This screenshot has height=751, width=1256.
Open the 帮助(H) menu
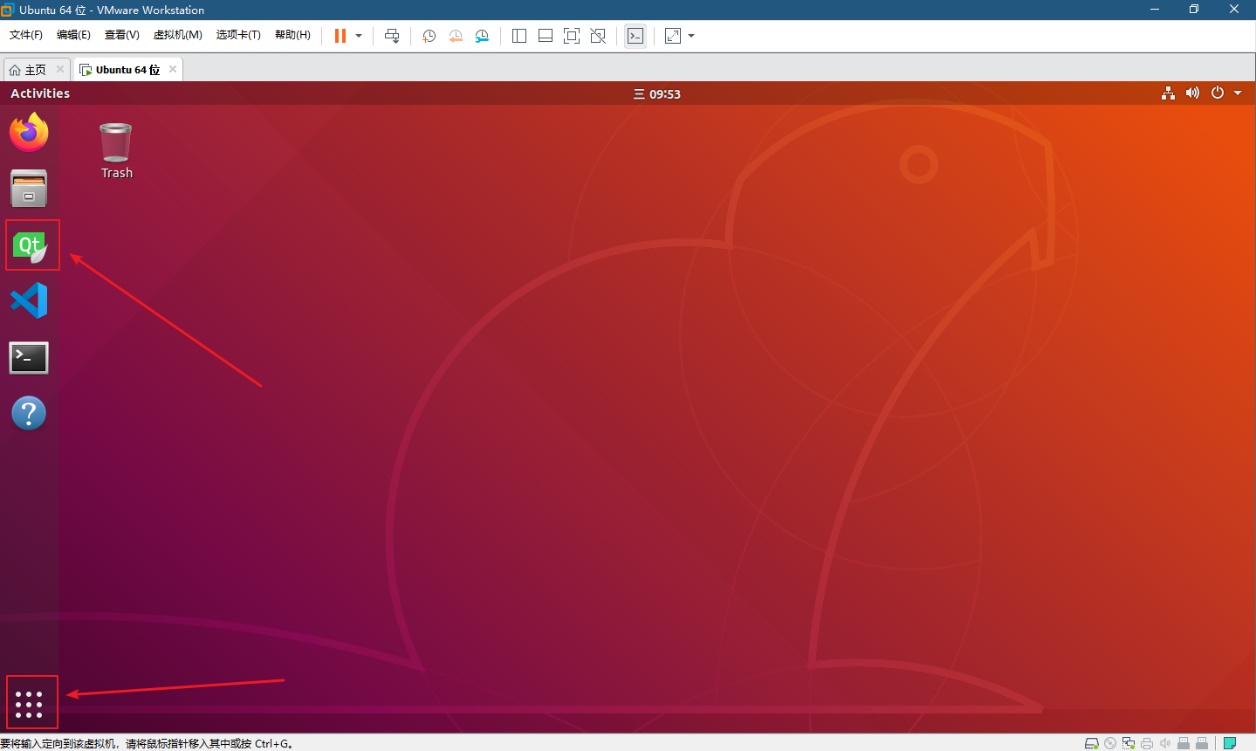tap(292, 35)
